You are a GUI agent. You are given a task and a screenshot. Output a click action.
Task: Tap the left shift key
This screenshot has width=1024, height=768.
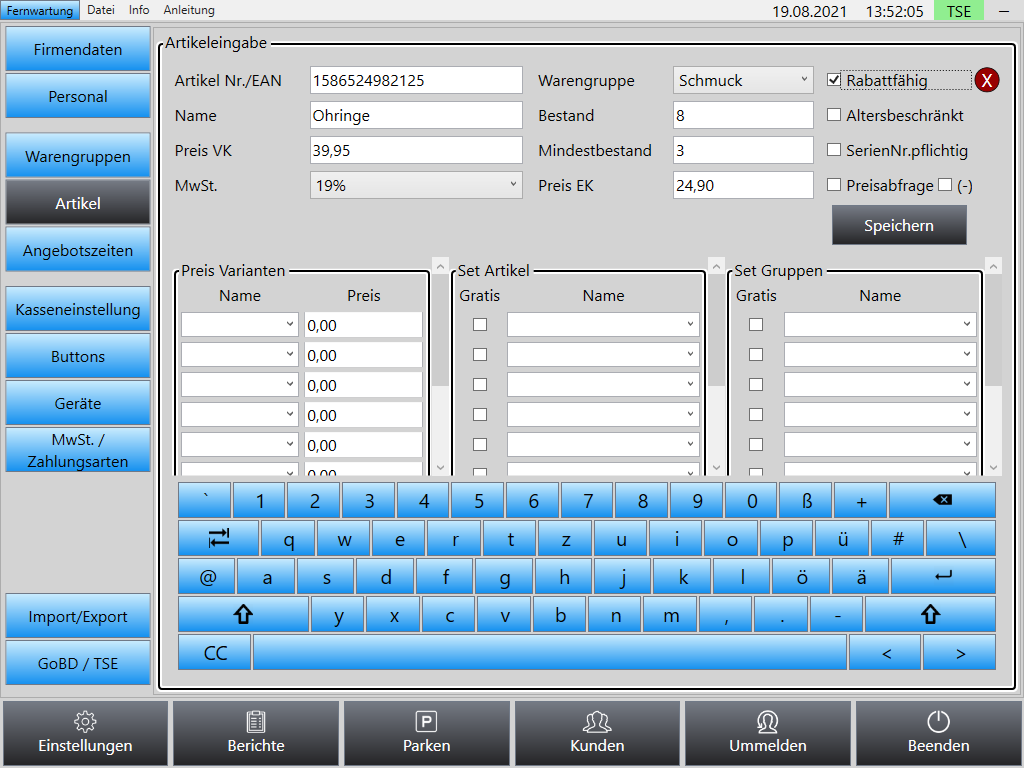[244, 614]
